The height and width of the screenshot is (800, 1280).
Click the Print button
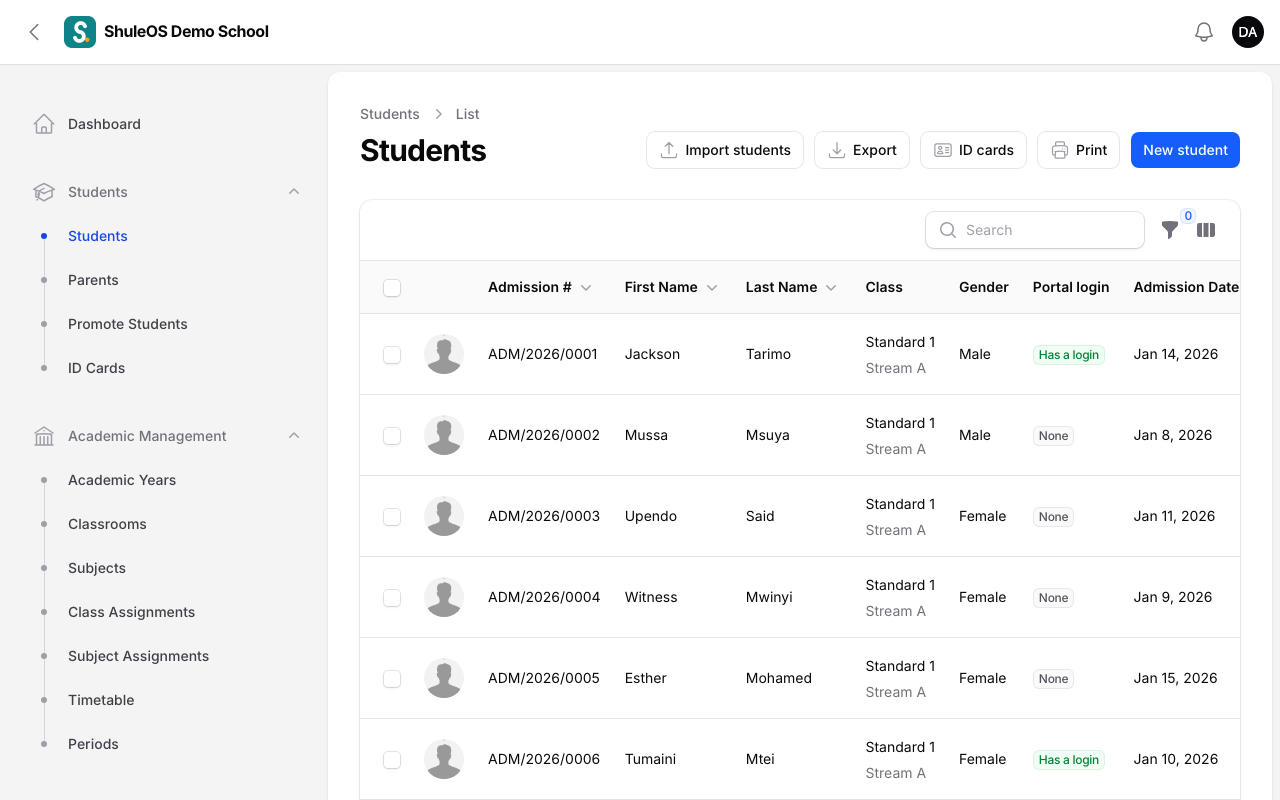(1078, 150)
